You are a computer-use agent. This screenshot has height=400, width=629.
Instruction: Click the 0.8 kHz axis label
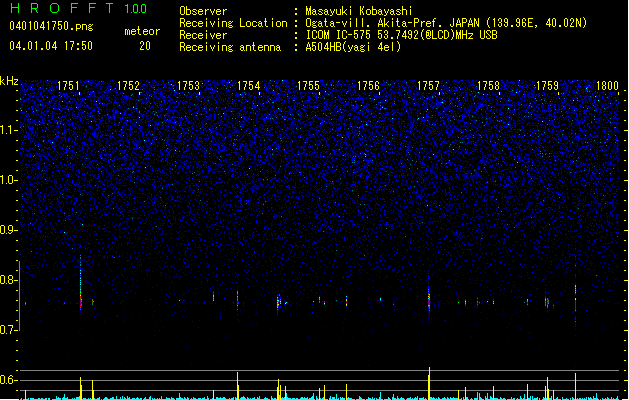[x=9, y=280]
